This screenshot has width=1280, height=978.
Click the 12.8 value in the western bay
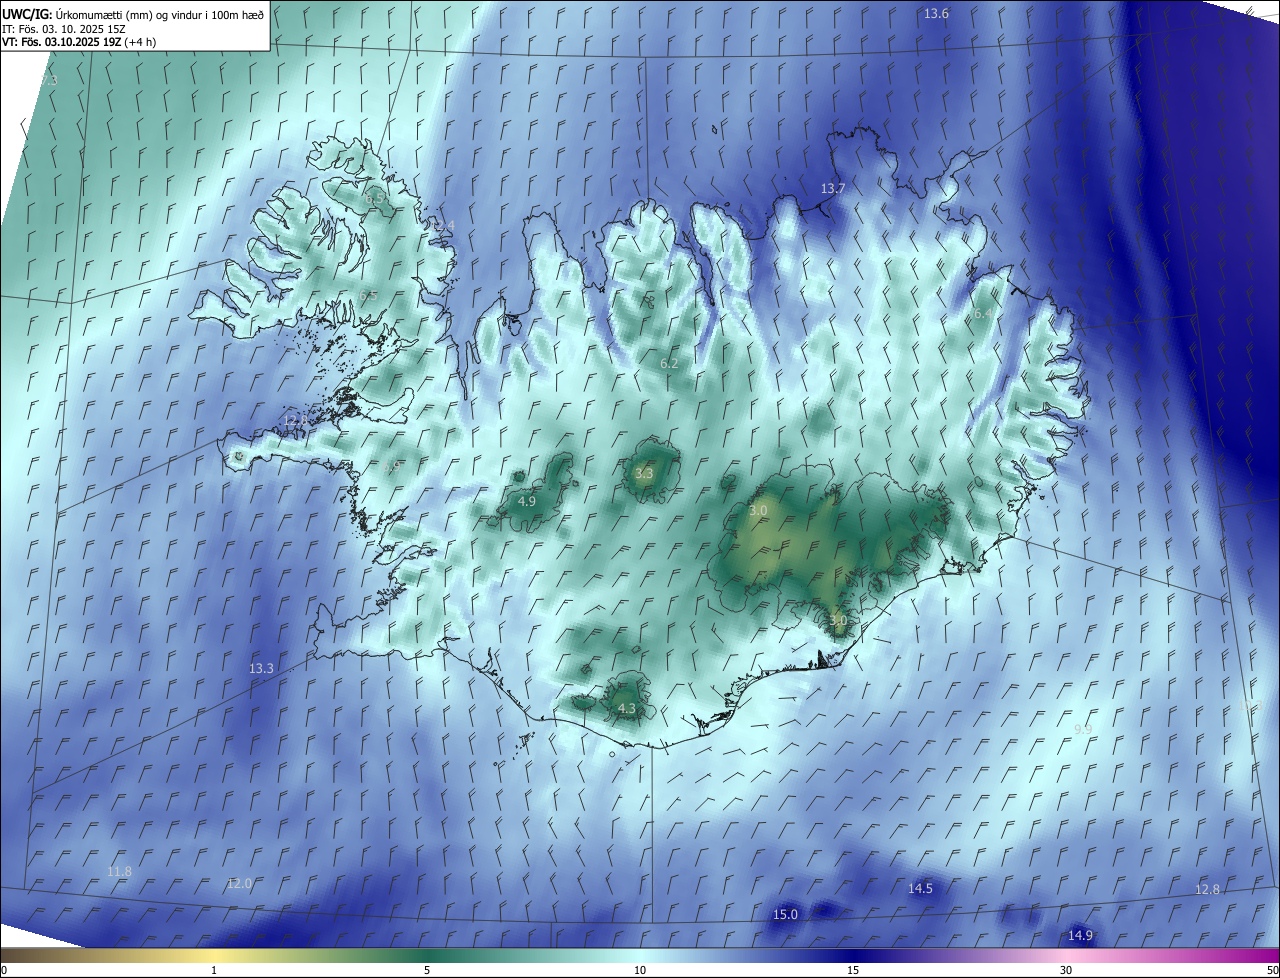(x=296, y=421)
